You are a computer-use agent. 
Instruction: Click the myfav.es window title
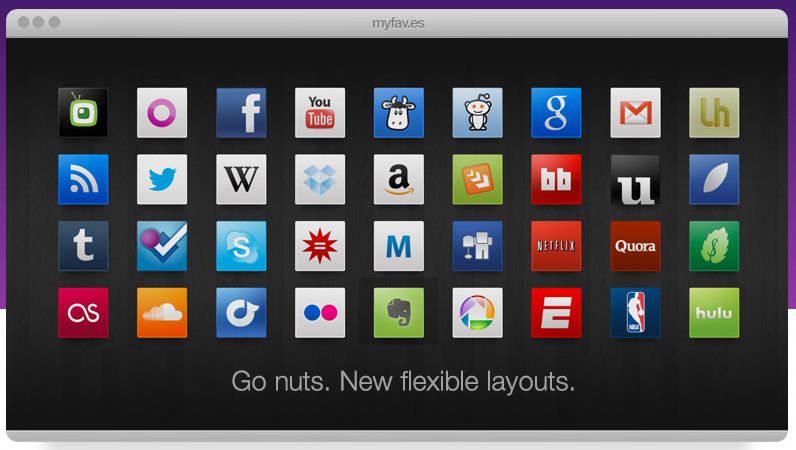398,23
